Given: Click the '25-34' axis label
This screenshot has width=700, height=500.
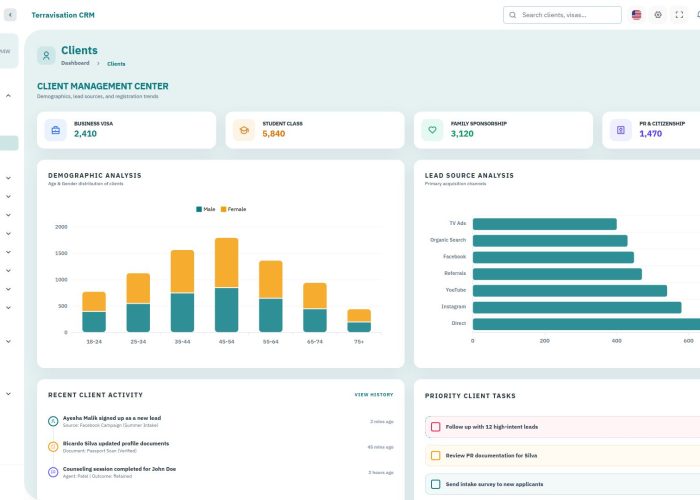Looking at the screenshot, I should pyautogui.click(x=138, y=342).
